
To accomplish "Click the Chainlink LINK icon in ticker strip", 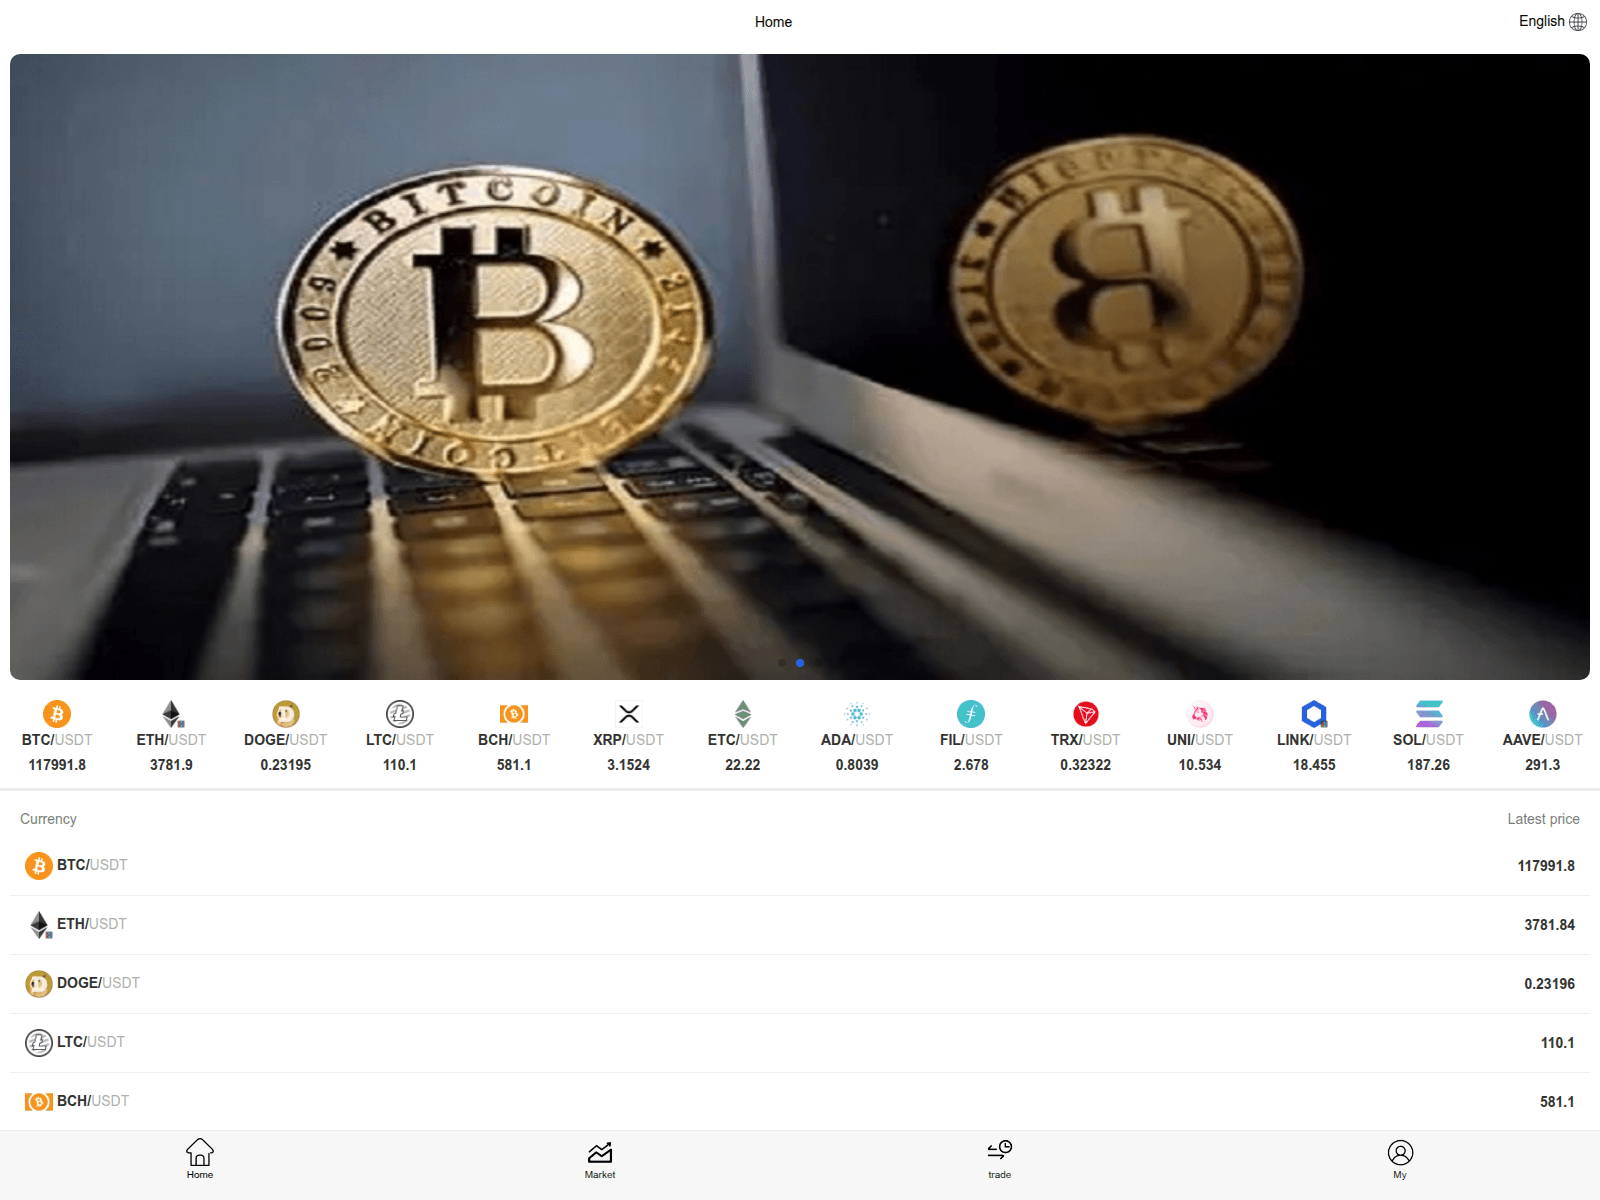I will point(1314,714).
